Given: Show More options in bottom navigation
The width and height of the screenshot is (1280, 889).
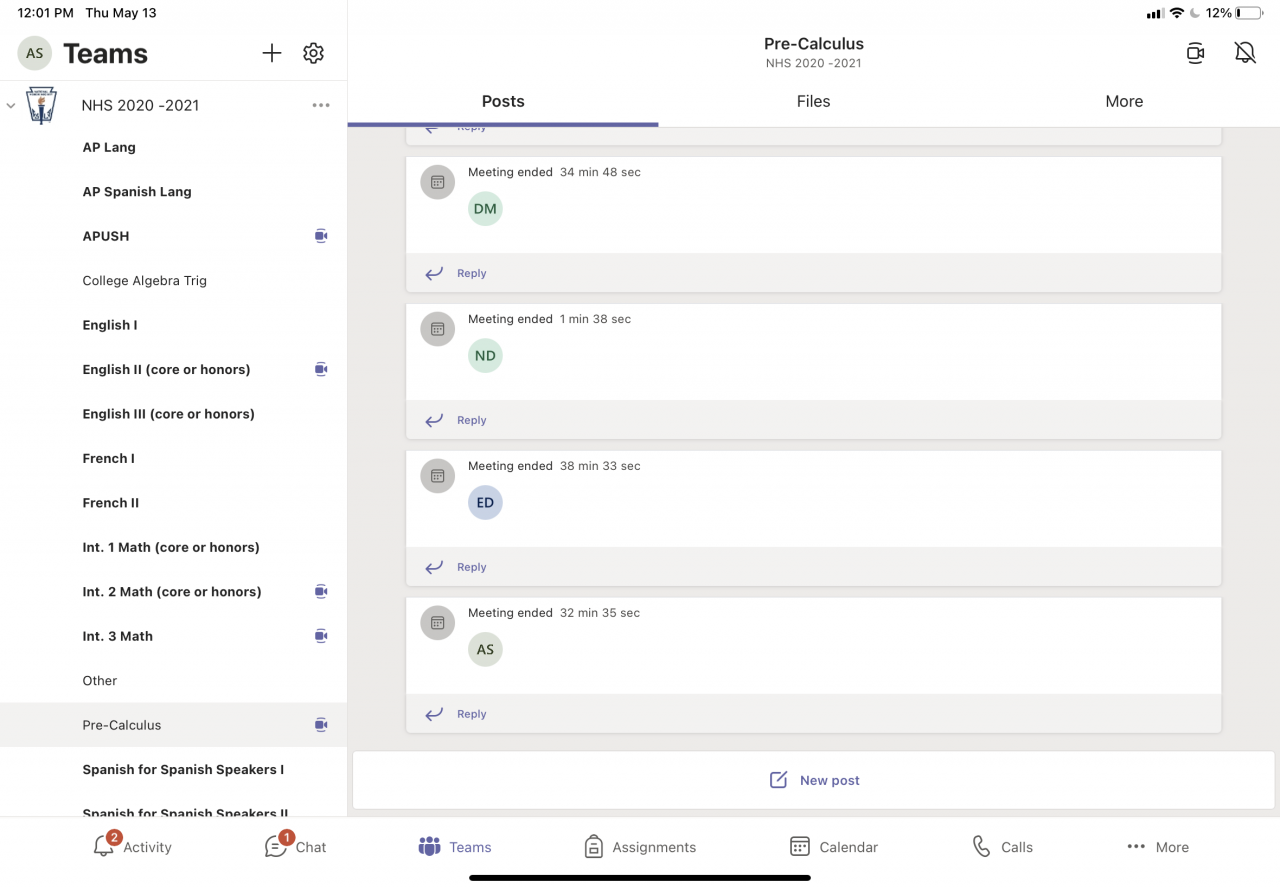Looking at the screenshot, I should pos(1158,847).
